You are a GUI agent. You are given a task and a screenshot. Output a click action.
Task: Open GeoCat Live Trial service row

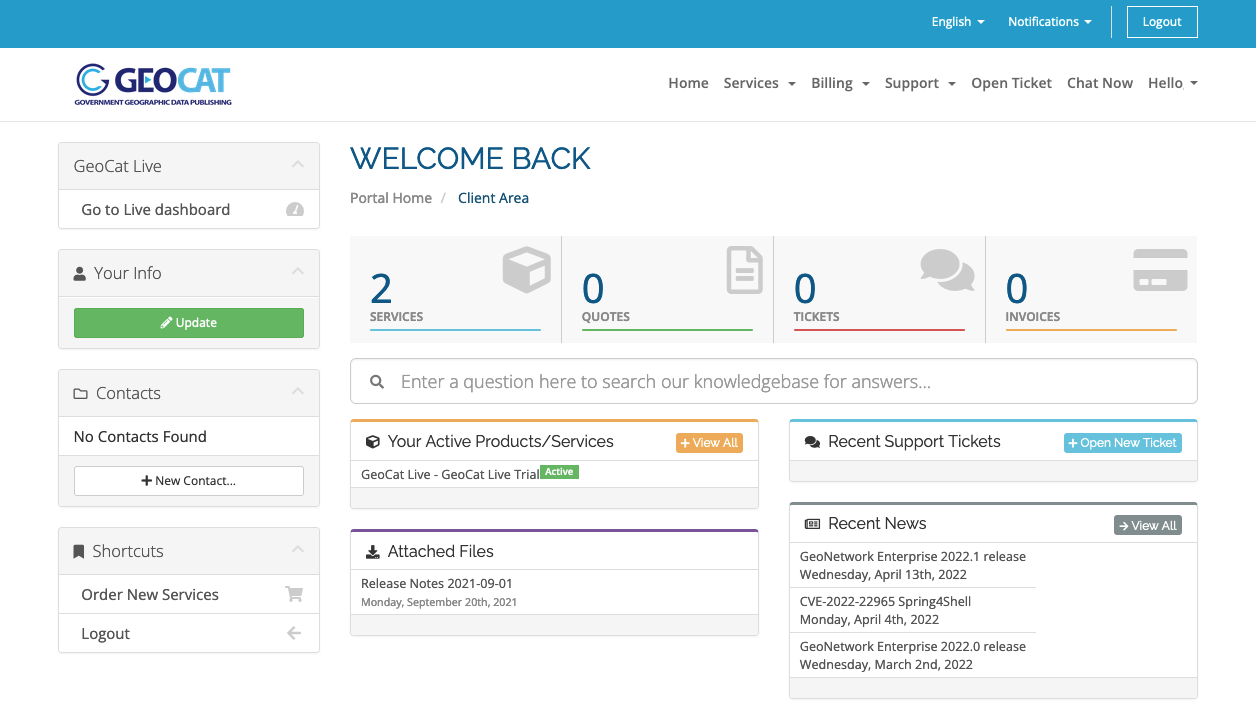(554, 474)
